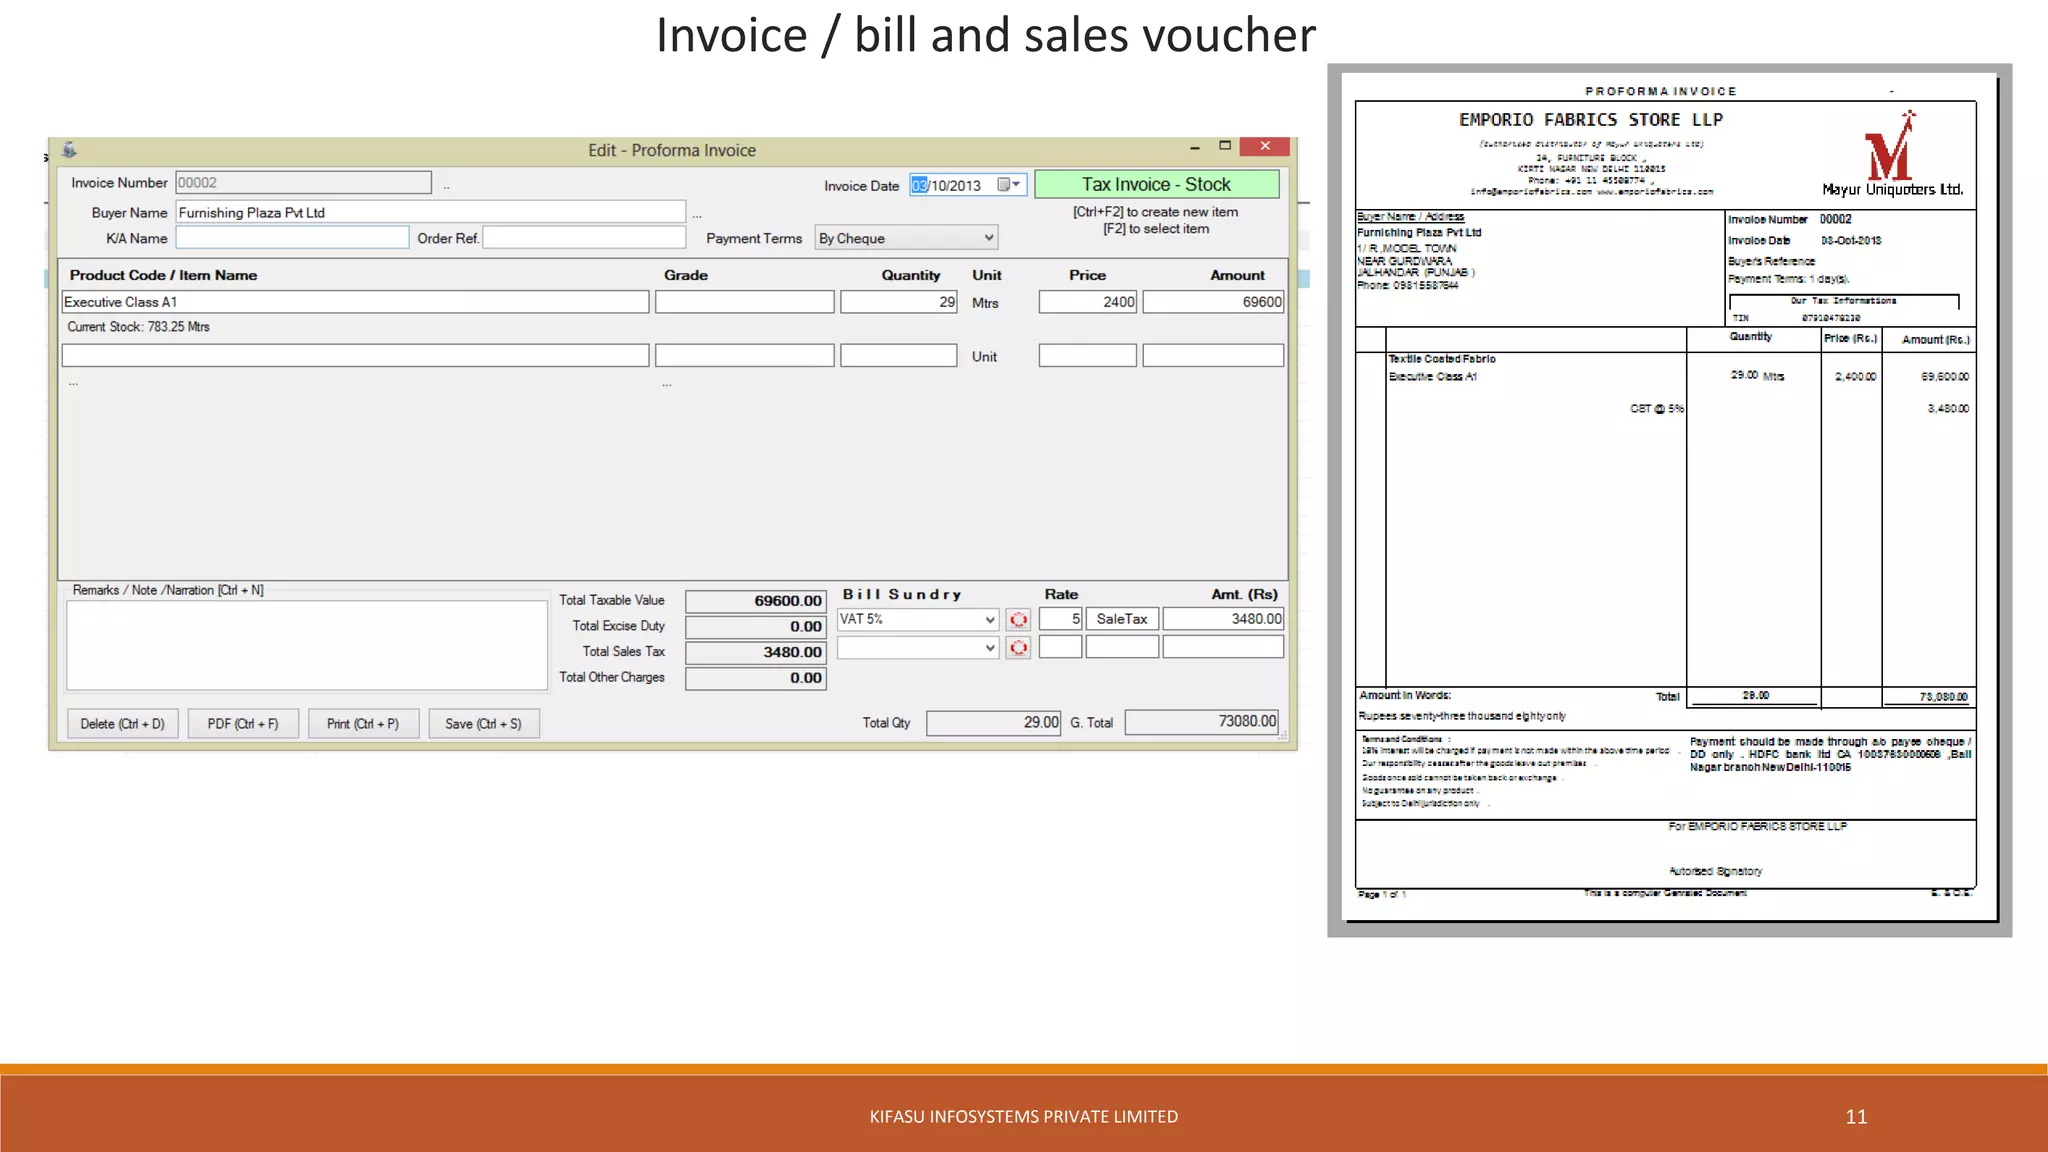2048x1152 pixels.
Task: Click the proforma invoice preview thumbnail
Action: click(x=1669, y=500)
